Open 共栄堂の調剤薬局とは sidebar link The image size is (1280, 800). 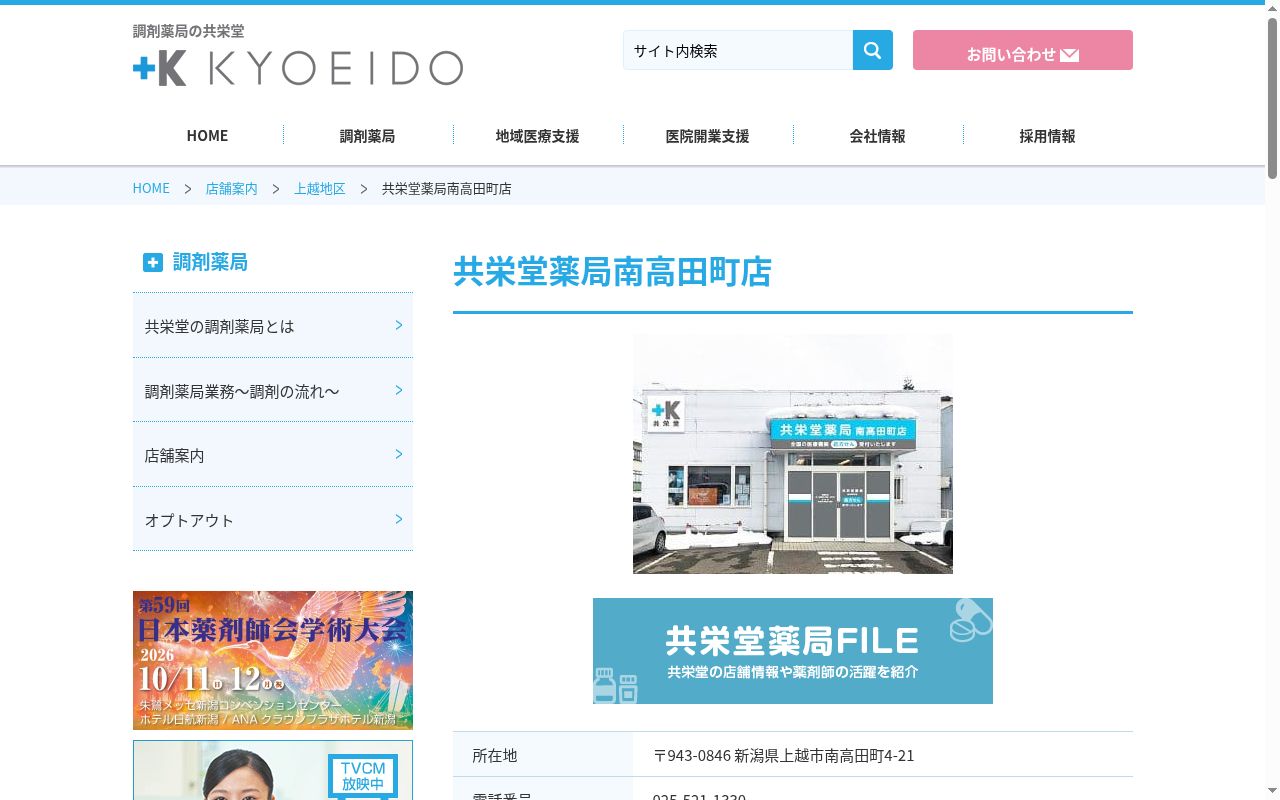pyautogui.click(x=273, y=326)
